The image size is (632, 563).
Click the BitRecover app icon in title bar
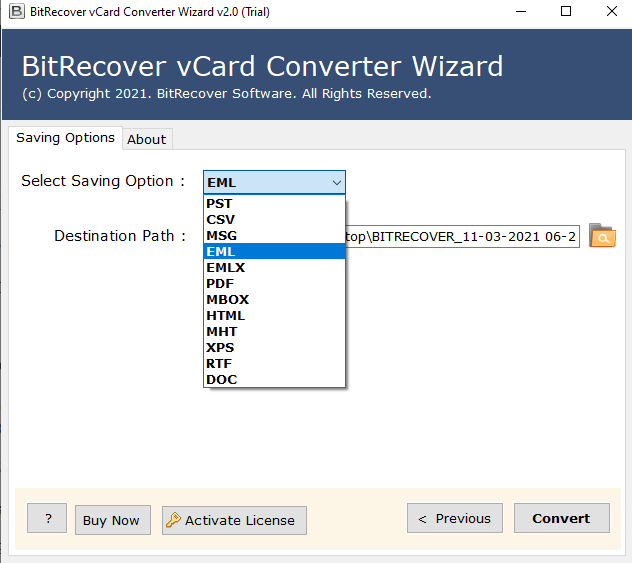point(12,12)
